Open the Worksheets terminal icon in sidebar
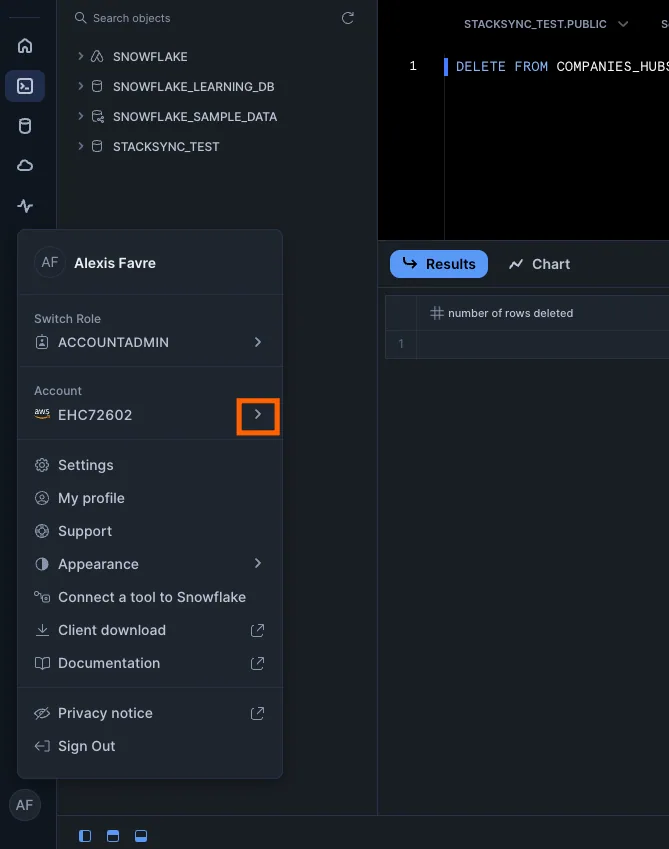 [x=25, y=86]
